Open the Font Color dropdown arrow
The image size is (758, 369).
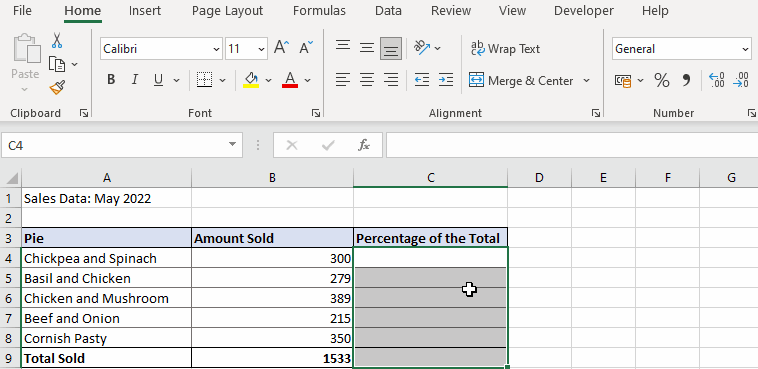(307, 80)
